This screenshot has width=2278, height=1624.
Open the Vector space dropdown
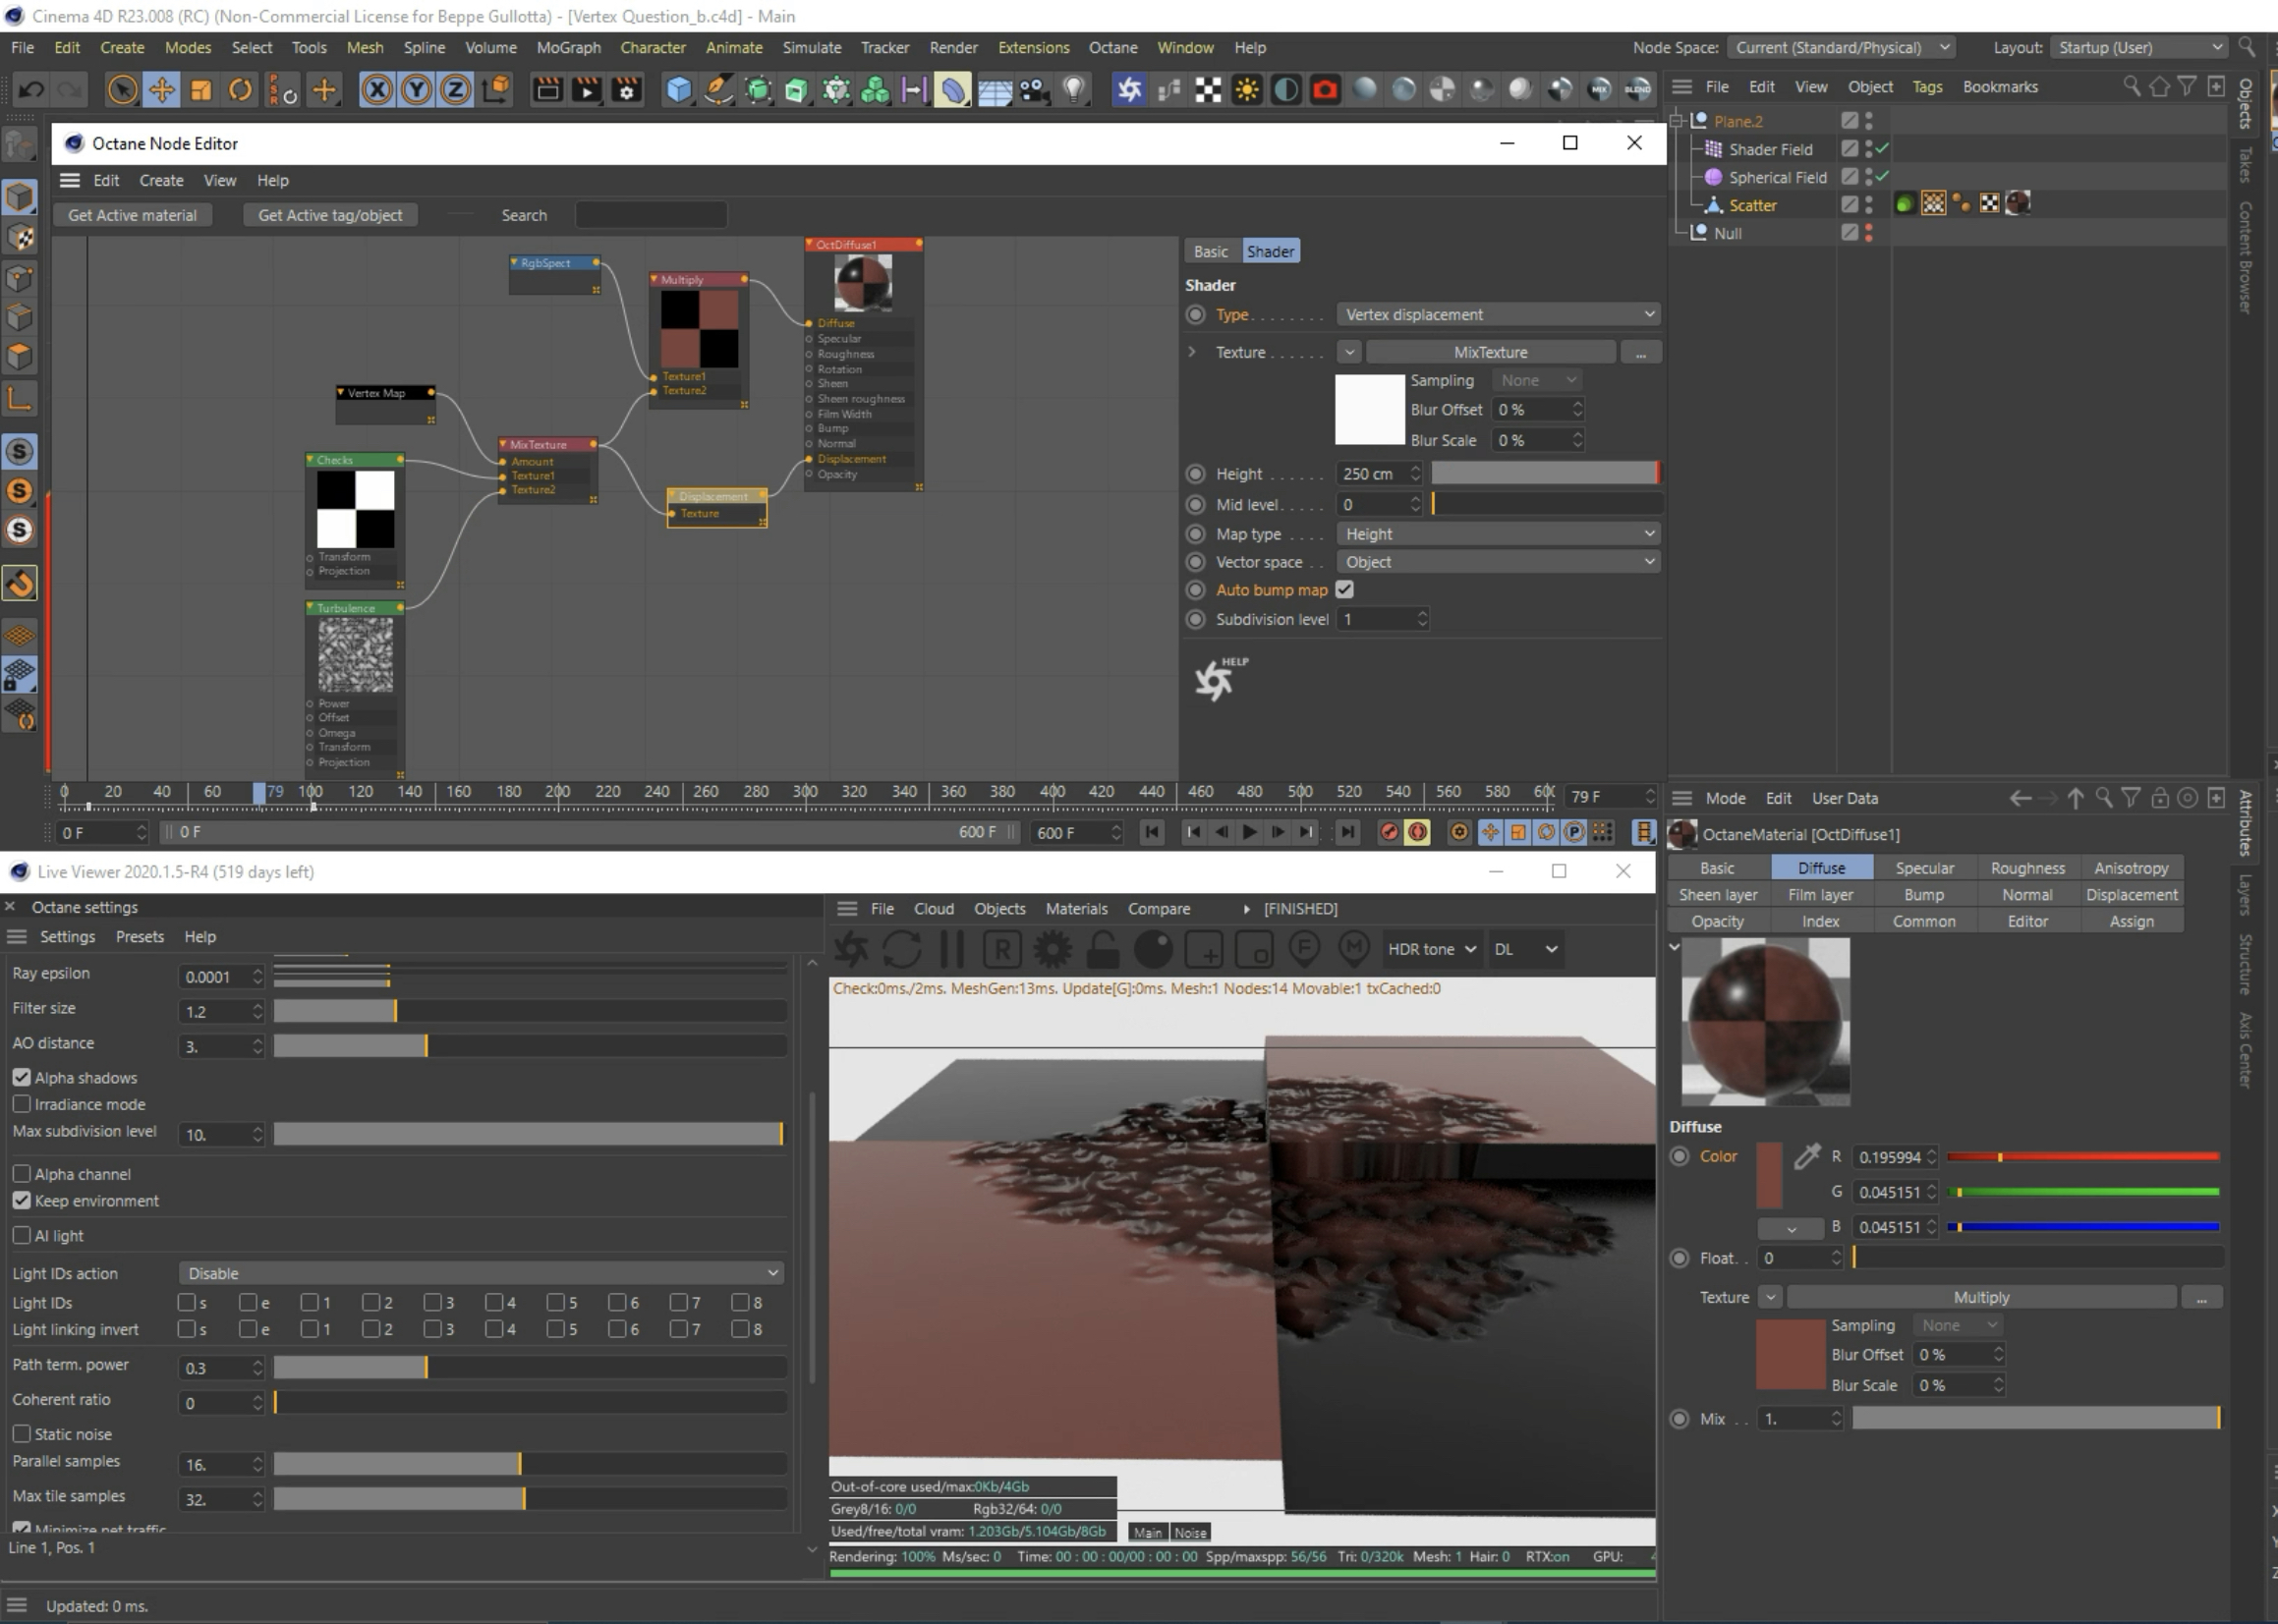[x=1498, y=562]
